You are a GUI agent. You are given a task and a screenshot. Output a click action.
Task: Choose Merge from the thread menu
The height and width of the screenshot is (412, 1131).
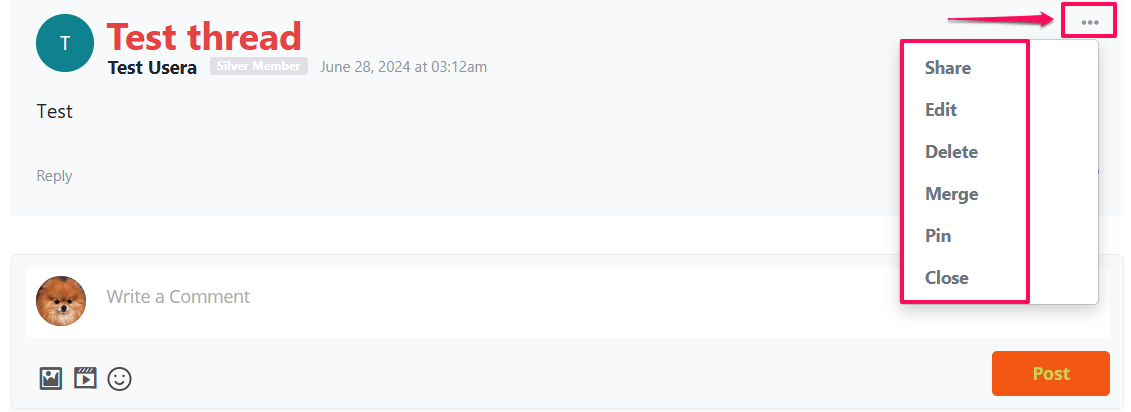tap(951, 193)
